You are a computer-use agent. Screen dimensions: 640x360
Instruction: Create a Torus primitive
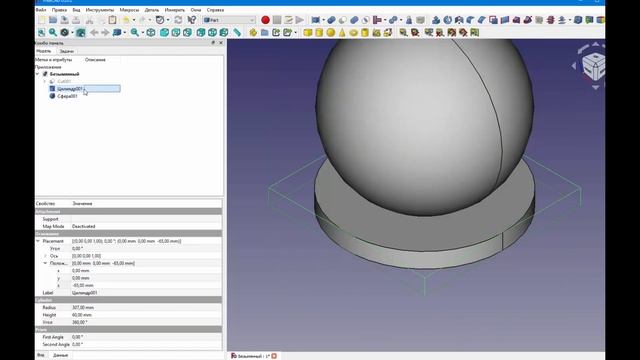(x=353, y=33)
